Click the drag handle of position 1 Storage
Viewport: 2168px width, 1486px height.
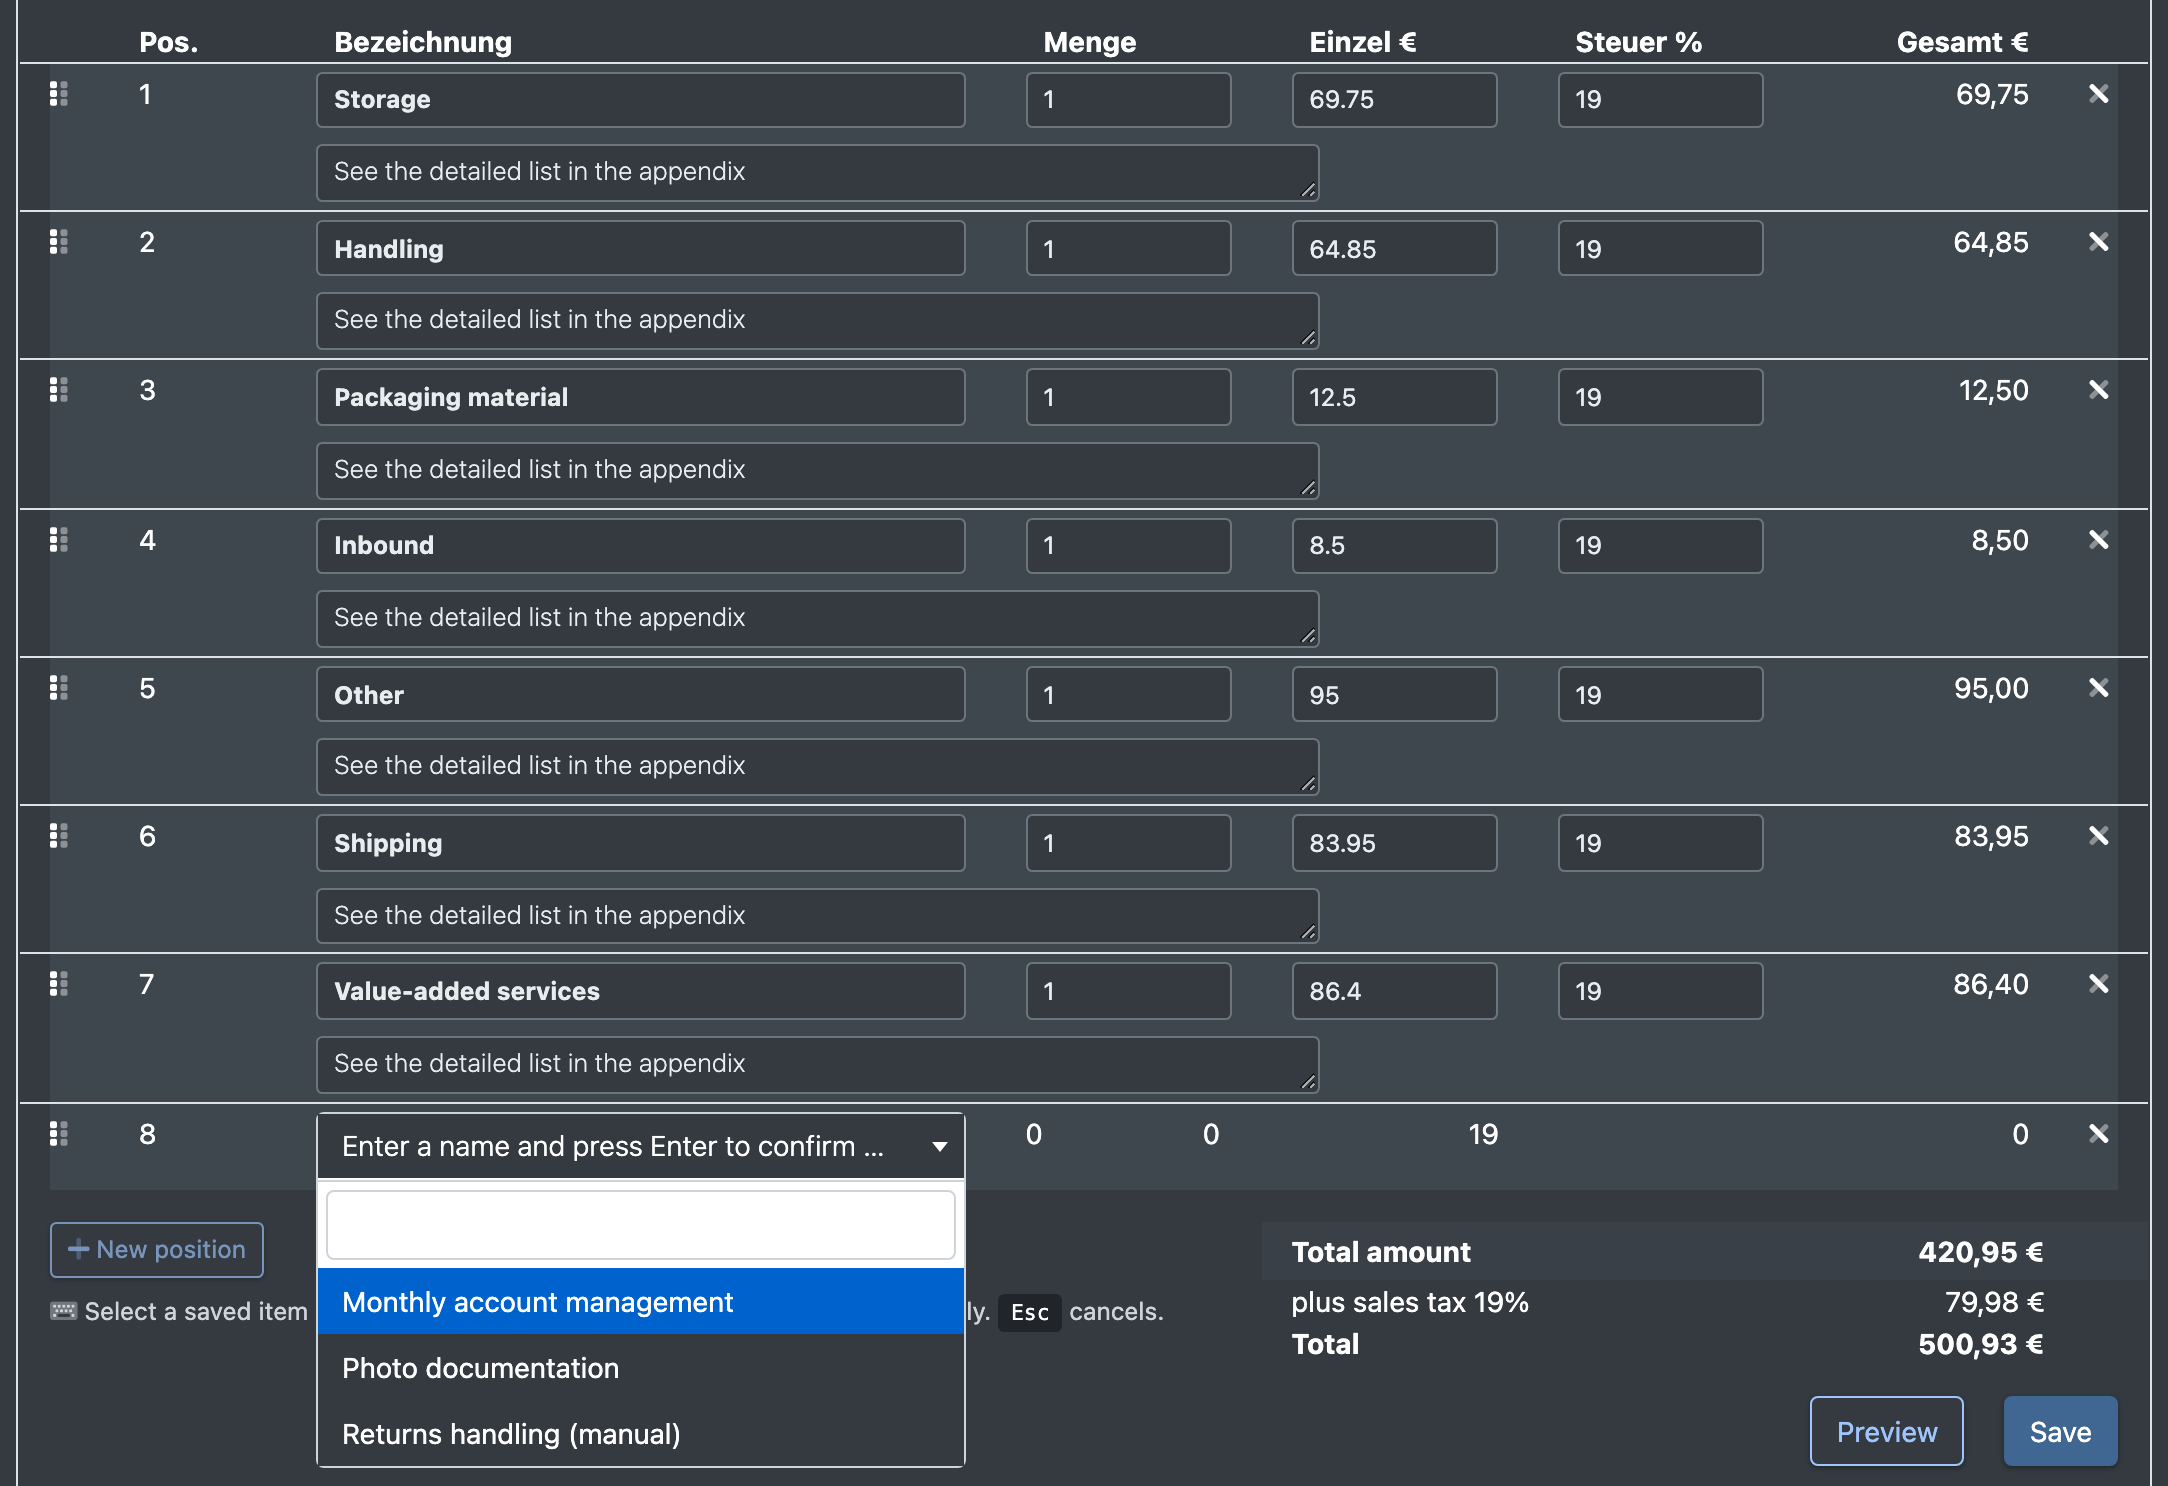click(x=59, y=94)
